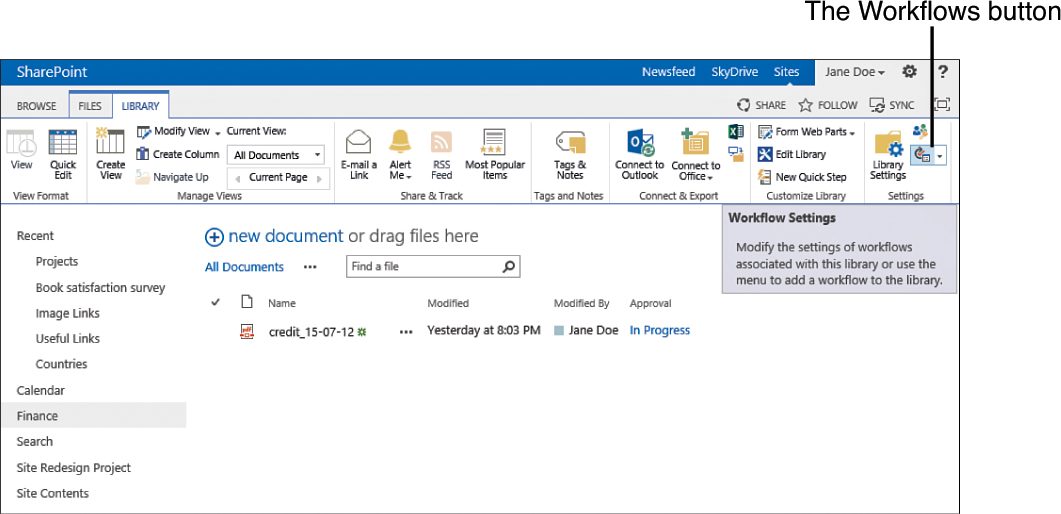
Task: Open Sites in the top bar
Action: point(786,72)
